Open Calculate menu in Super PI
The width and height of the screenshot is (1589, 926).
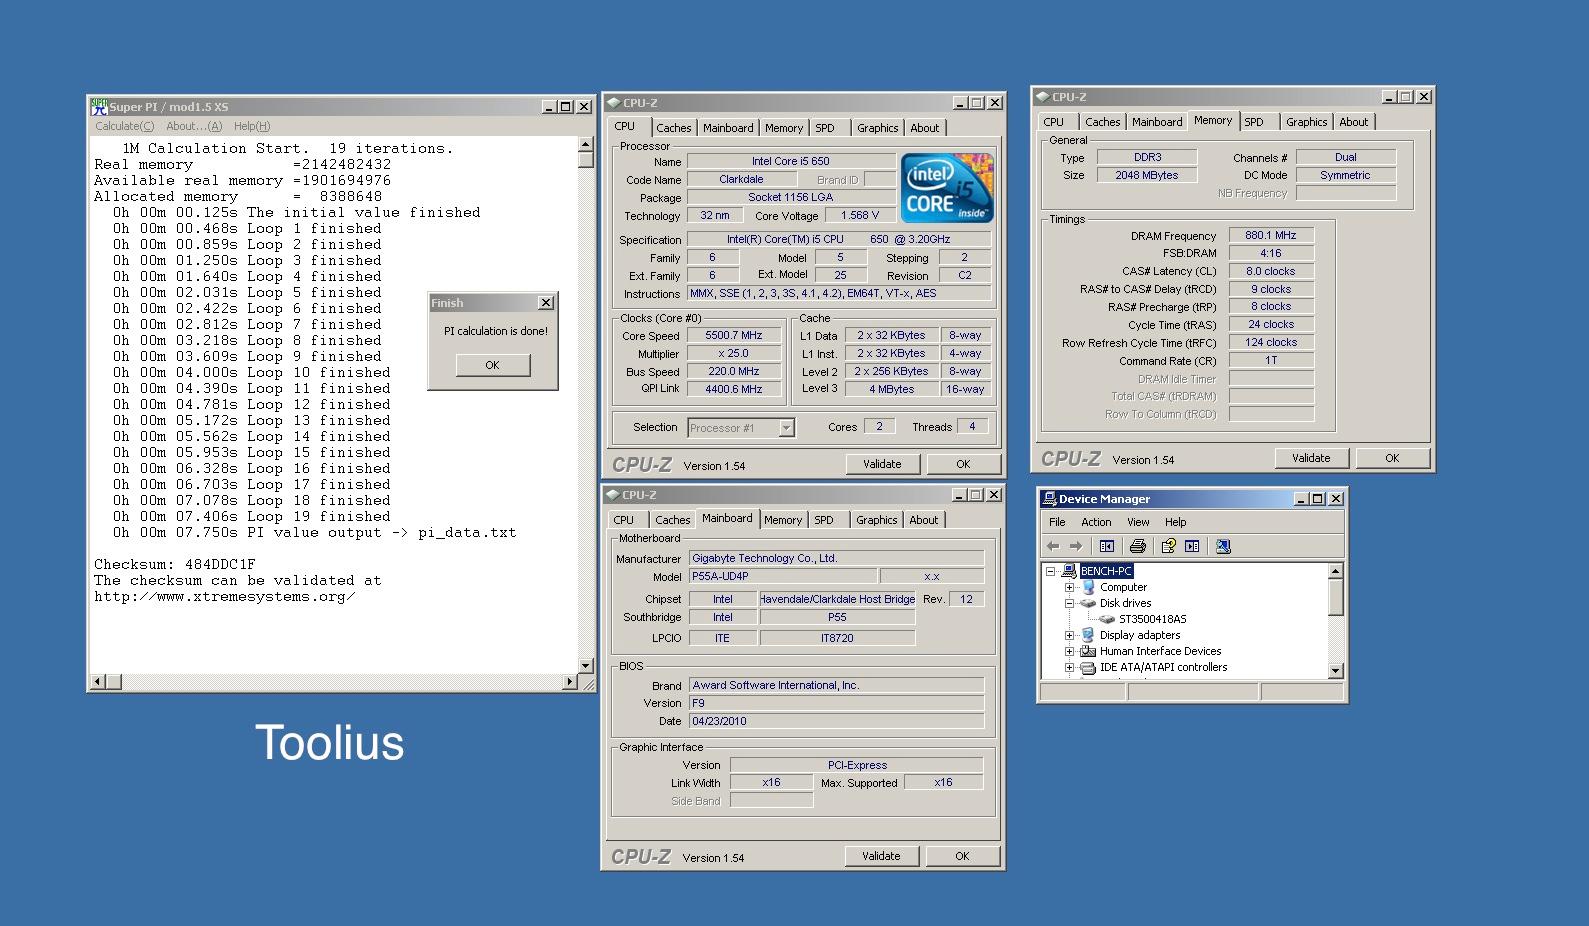point(125,126)
